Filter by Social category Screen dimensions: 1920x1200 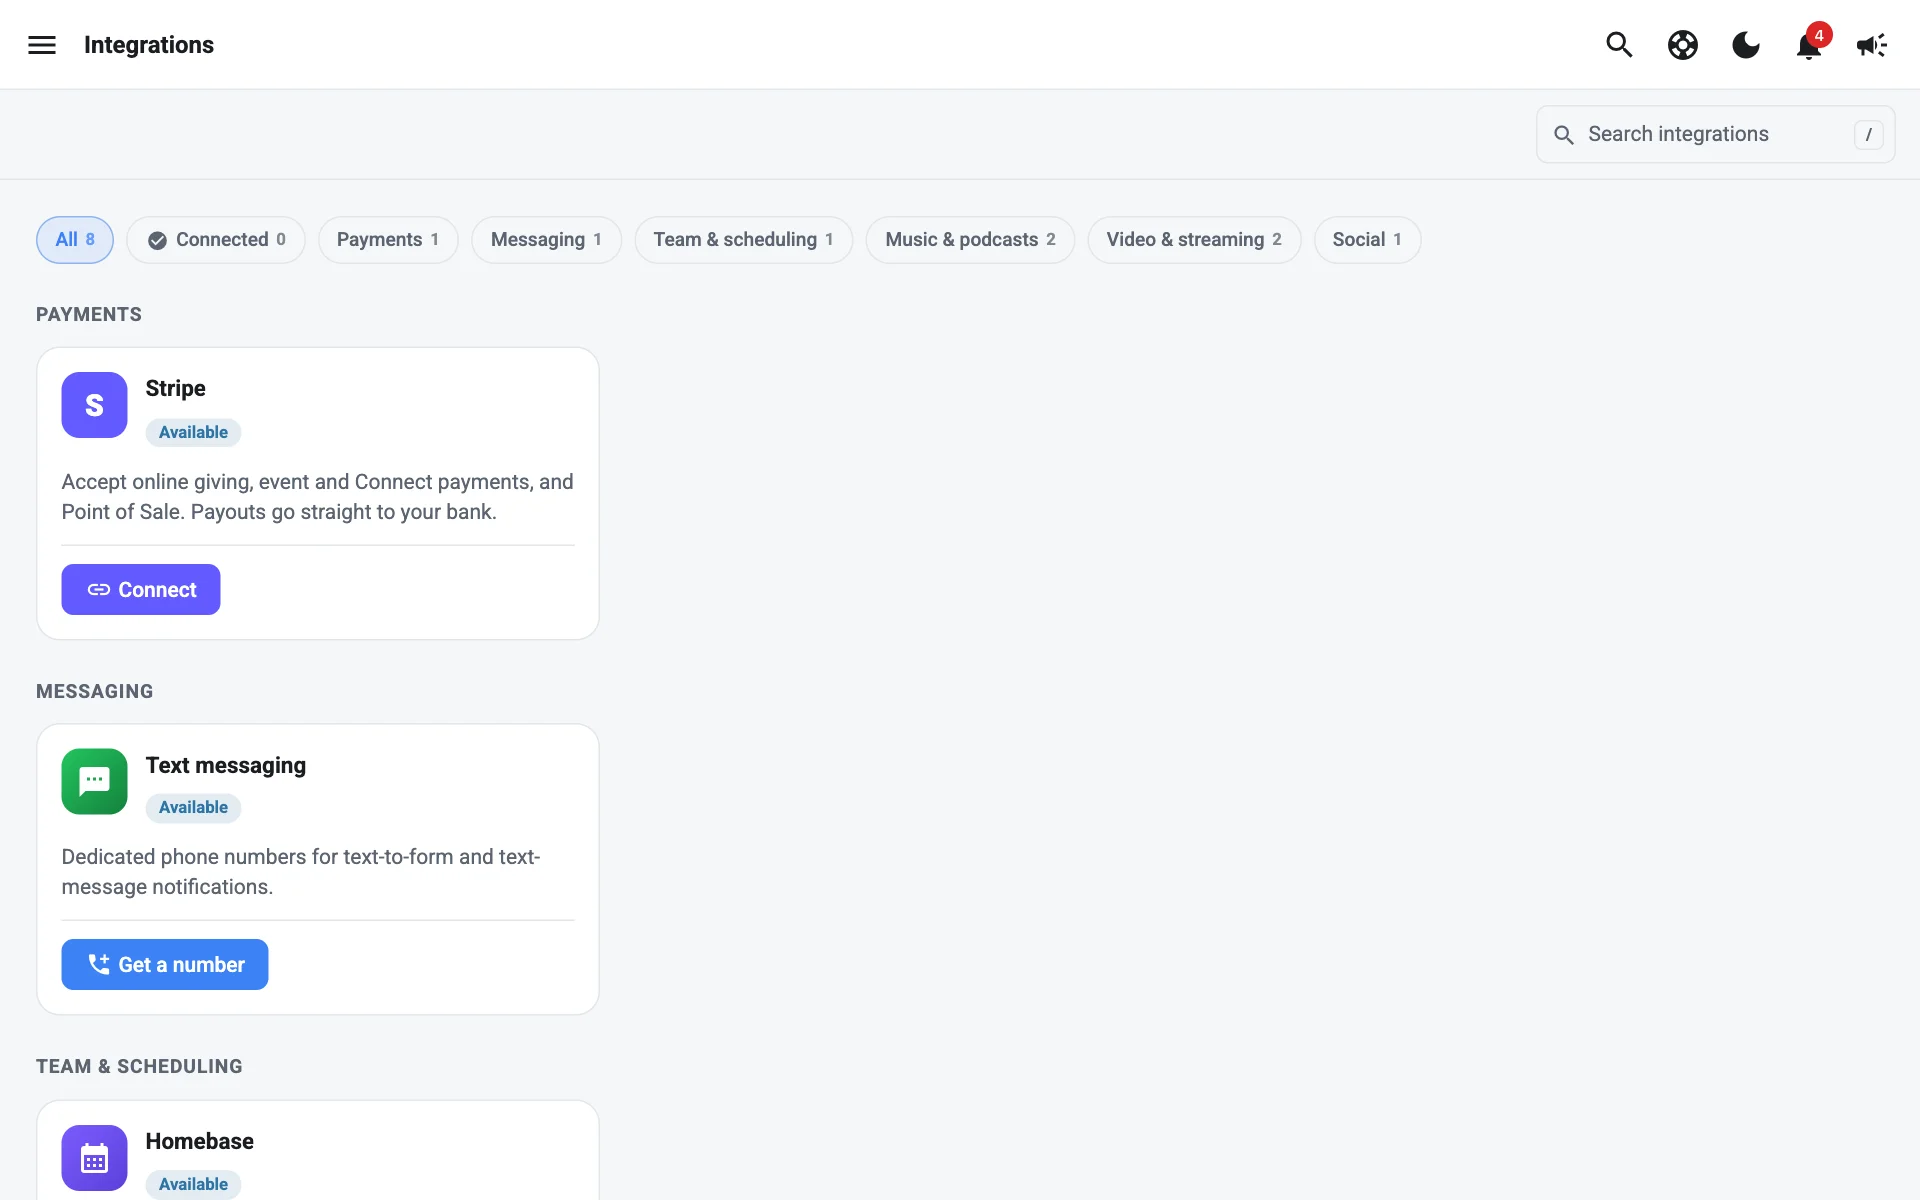(1367, 240)
